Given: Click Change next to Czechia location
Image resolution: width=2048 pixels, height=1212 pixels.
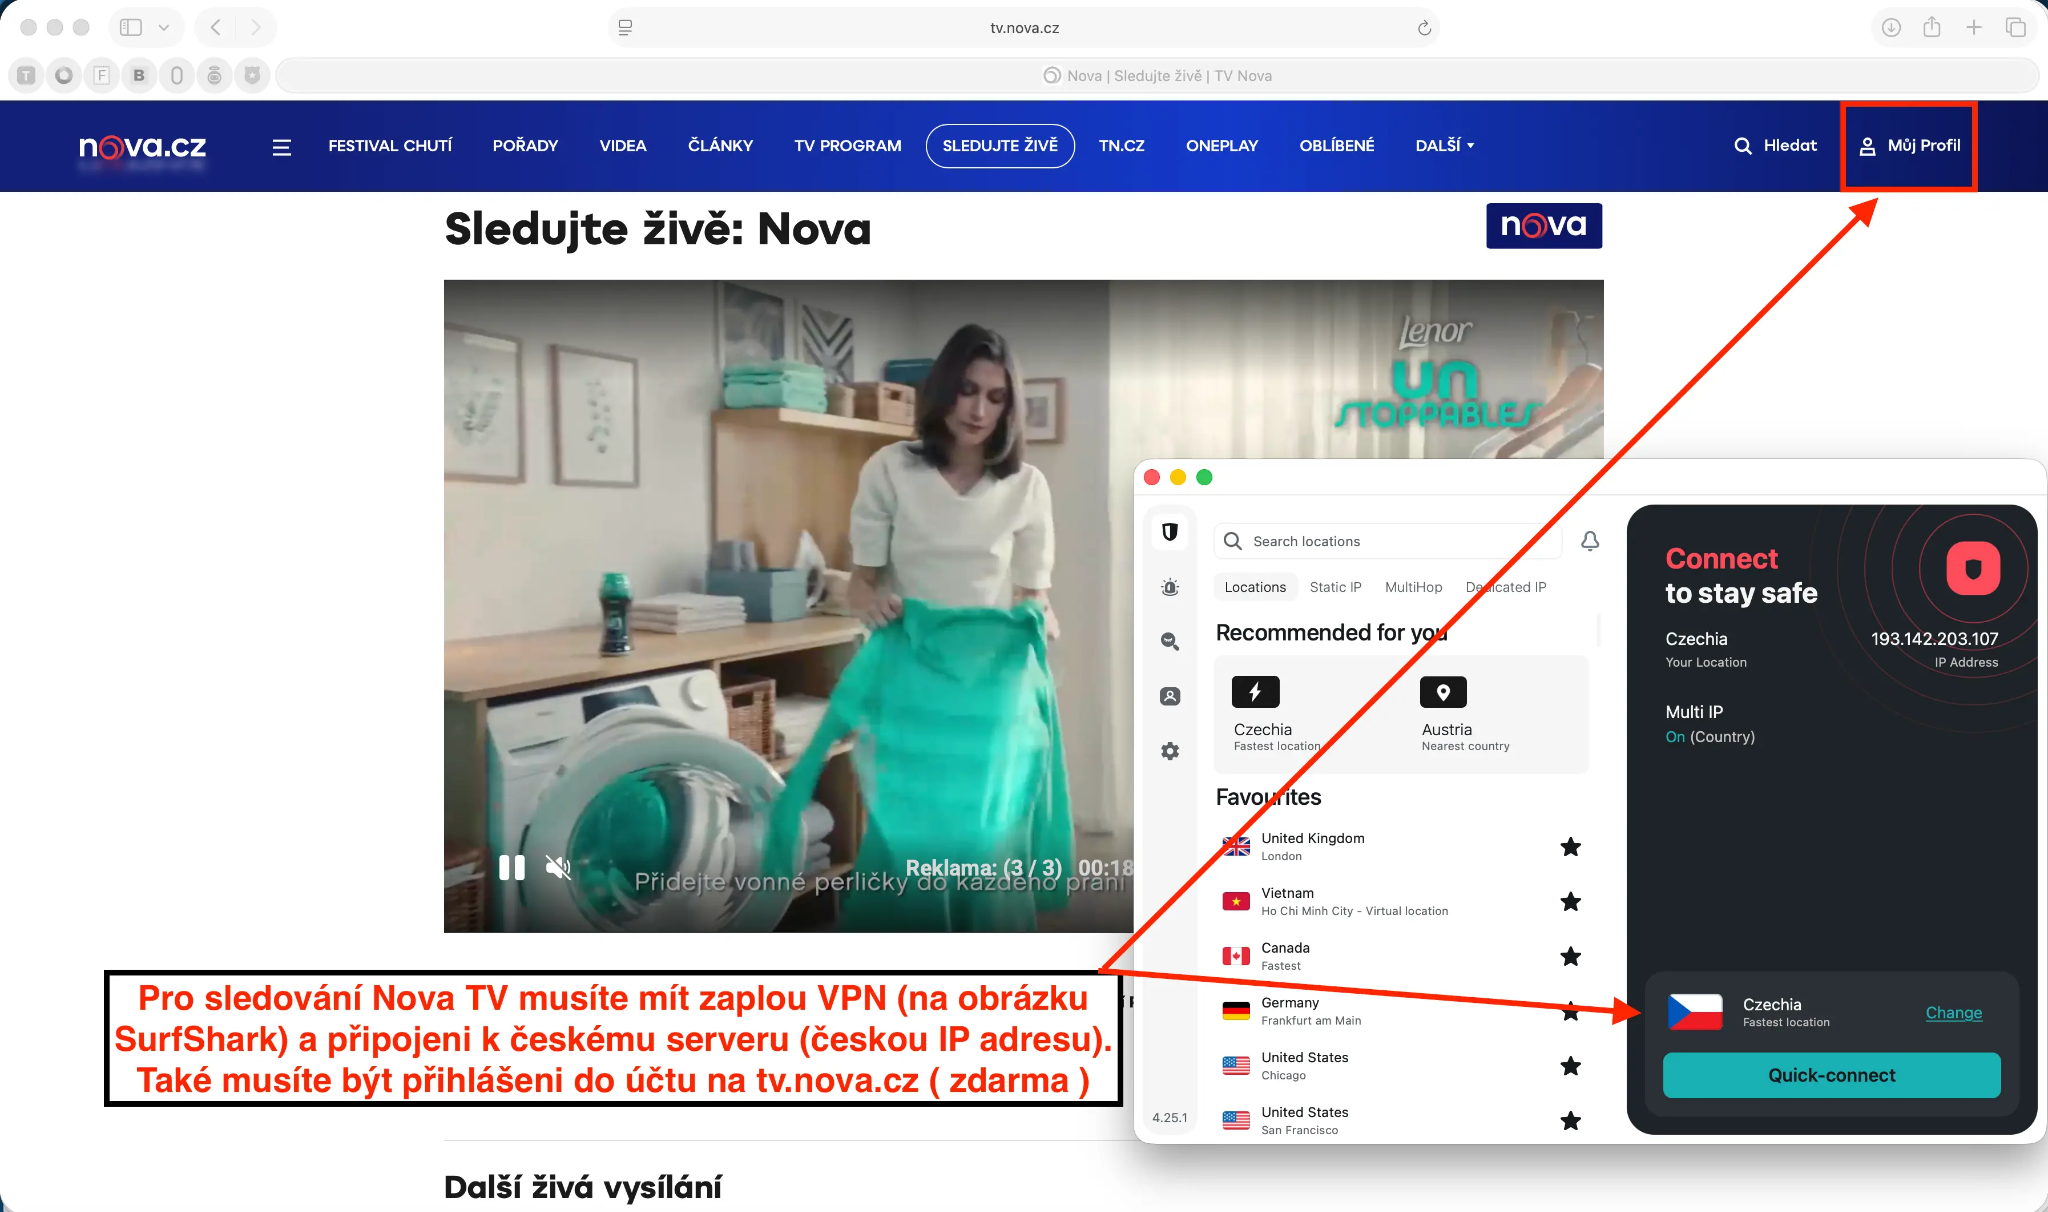Looking at the screenshot, I should point(1953,1013).
